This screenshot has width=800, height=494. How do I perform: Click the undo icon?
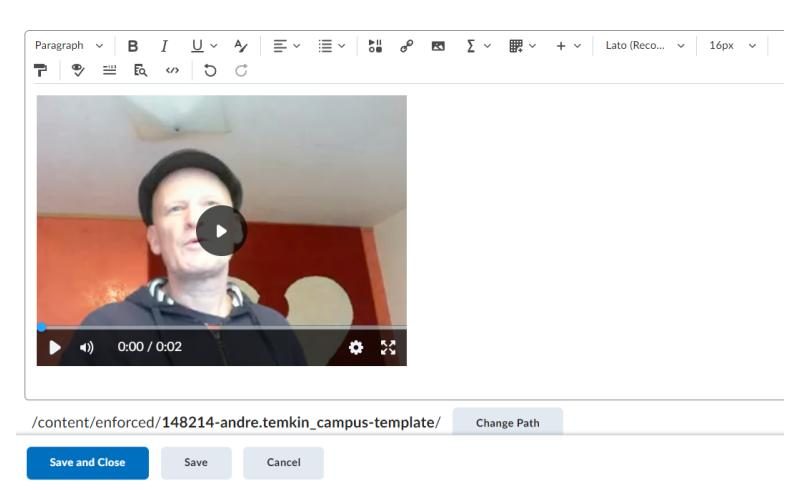click(x=210, y=71)
